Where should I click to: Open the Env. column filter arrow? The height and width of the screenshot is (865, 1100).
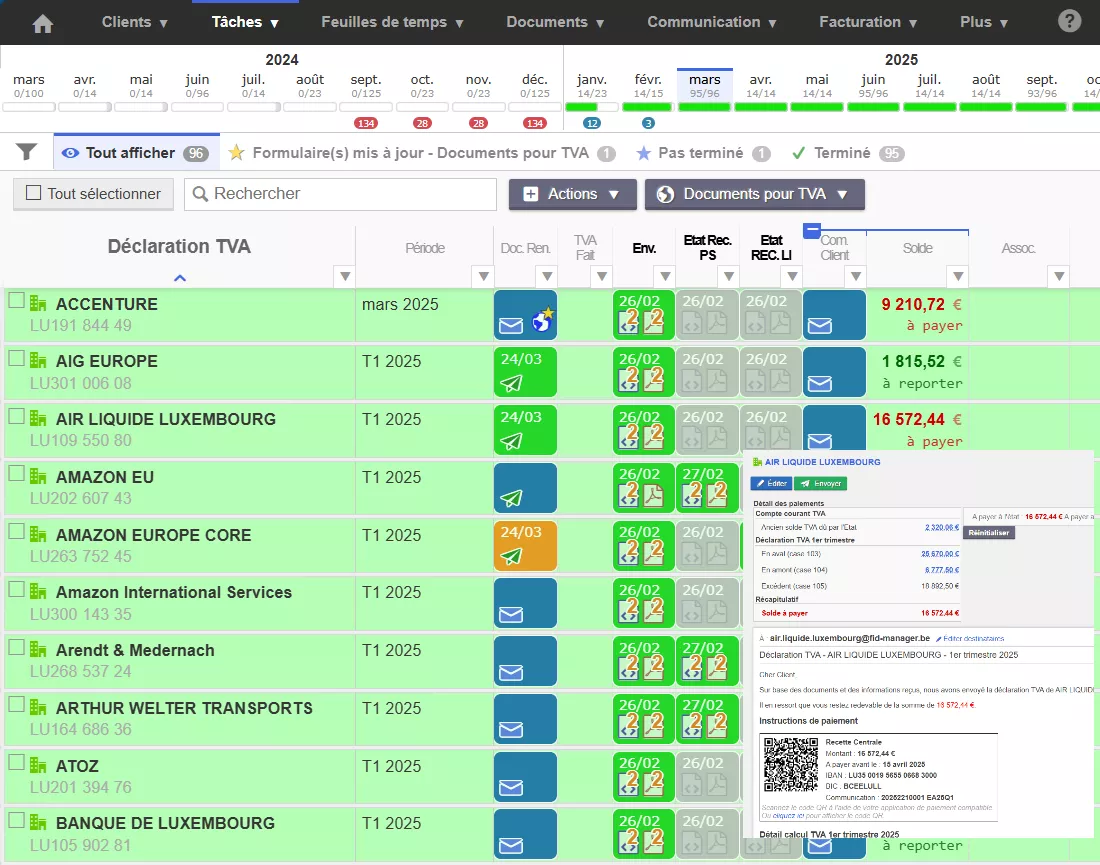click(x=666, y=276)
